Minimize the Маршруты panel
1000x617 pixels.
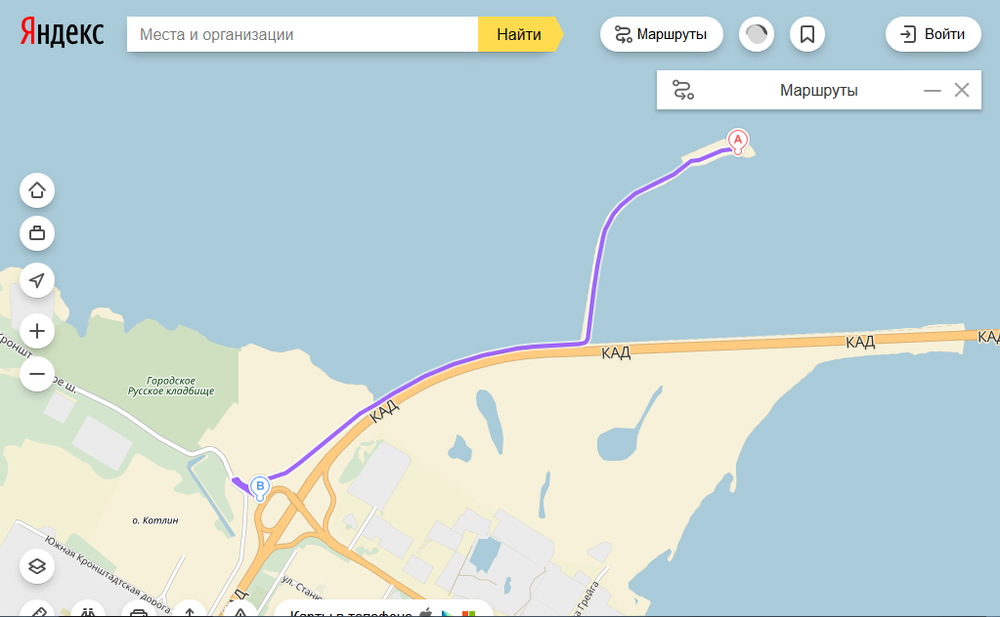coord(932,91)
